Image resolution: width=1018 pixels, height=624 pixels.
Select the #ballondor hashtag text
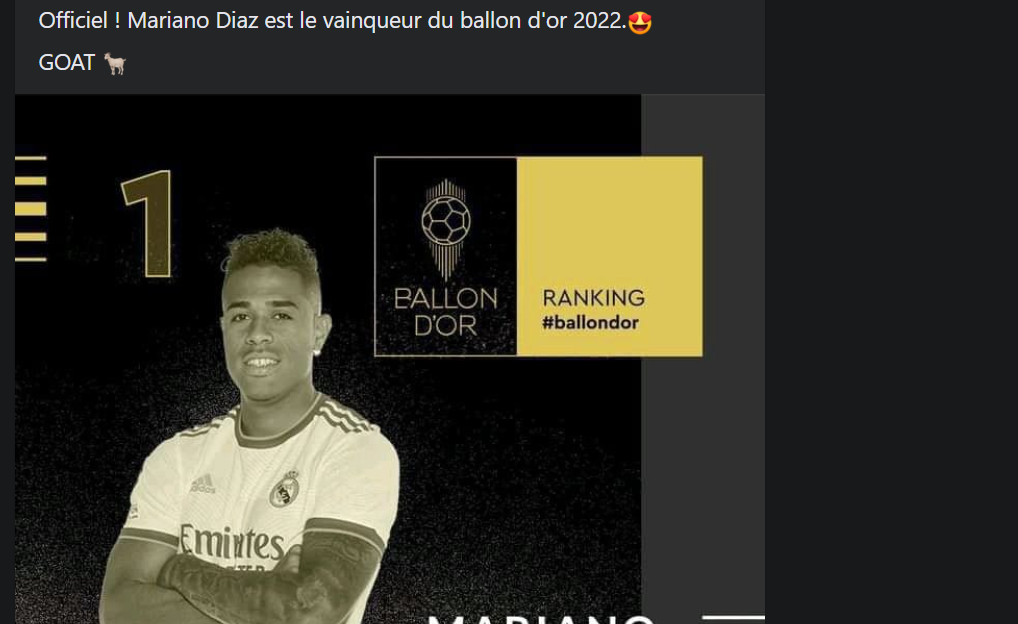[x=590, y=323]
